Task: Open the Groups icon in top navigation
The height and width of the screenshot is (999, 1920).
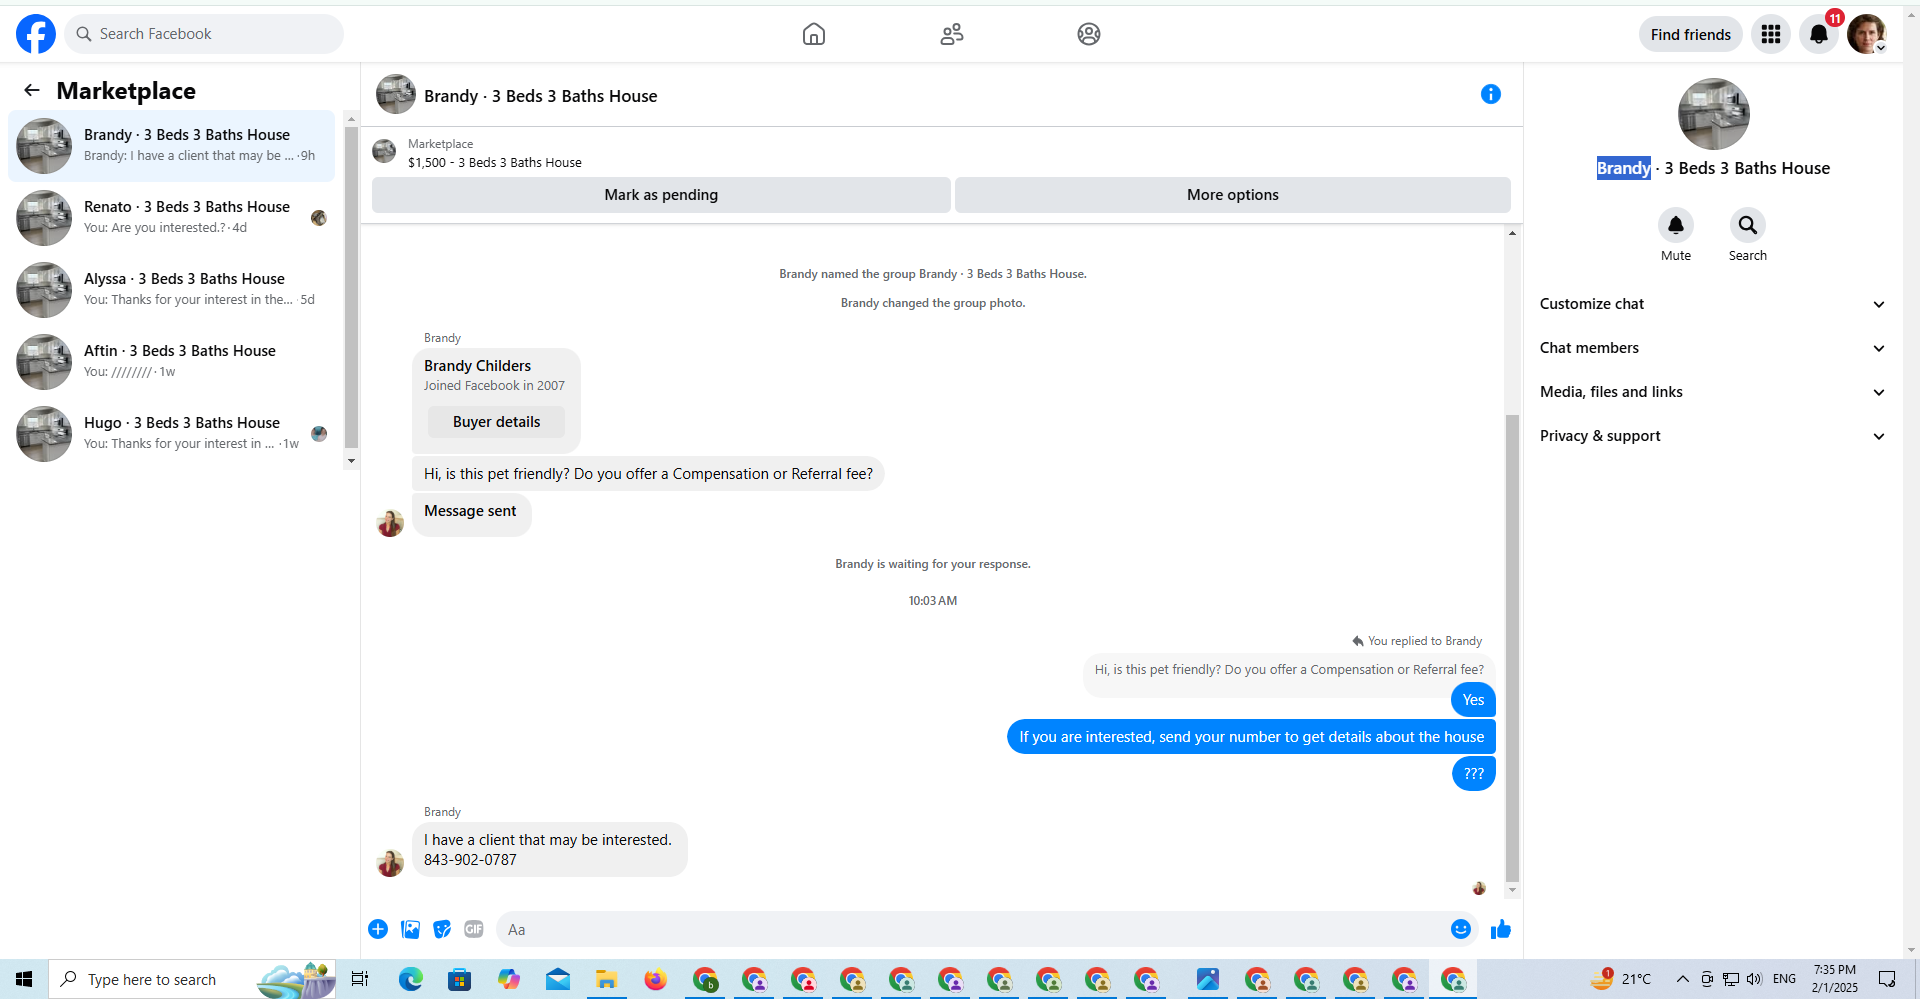Action: tap(1089, 34)
